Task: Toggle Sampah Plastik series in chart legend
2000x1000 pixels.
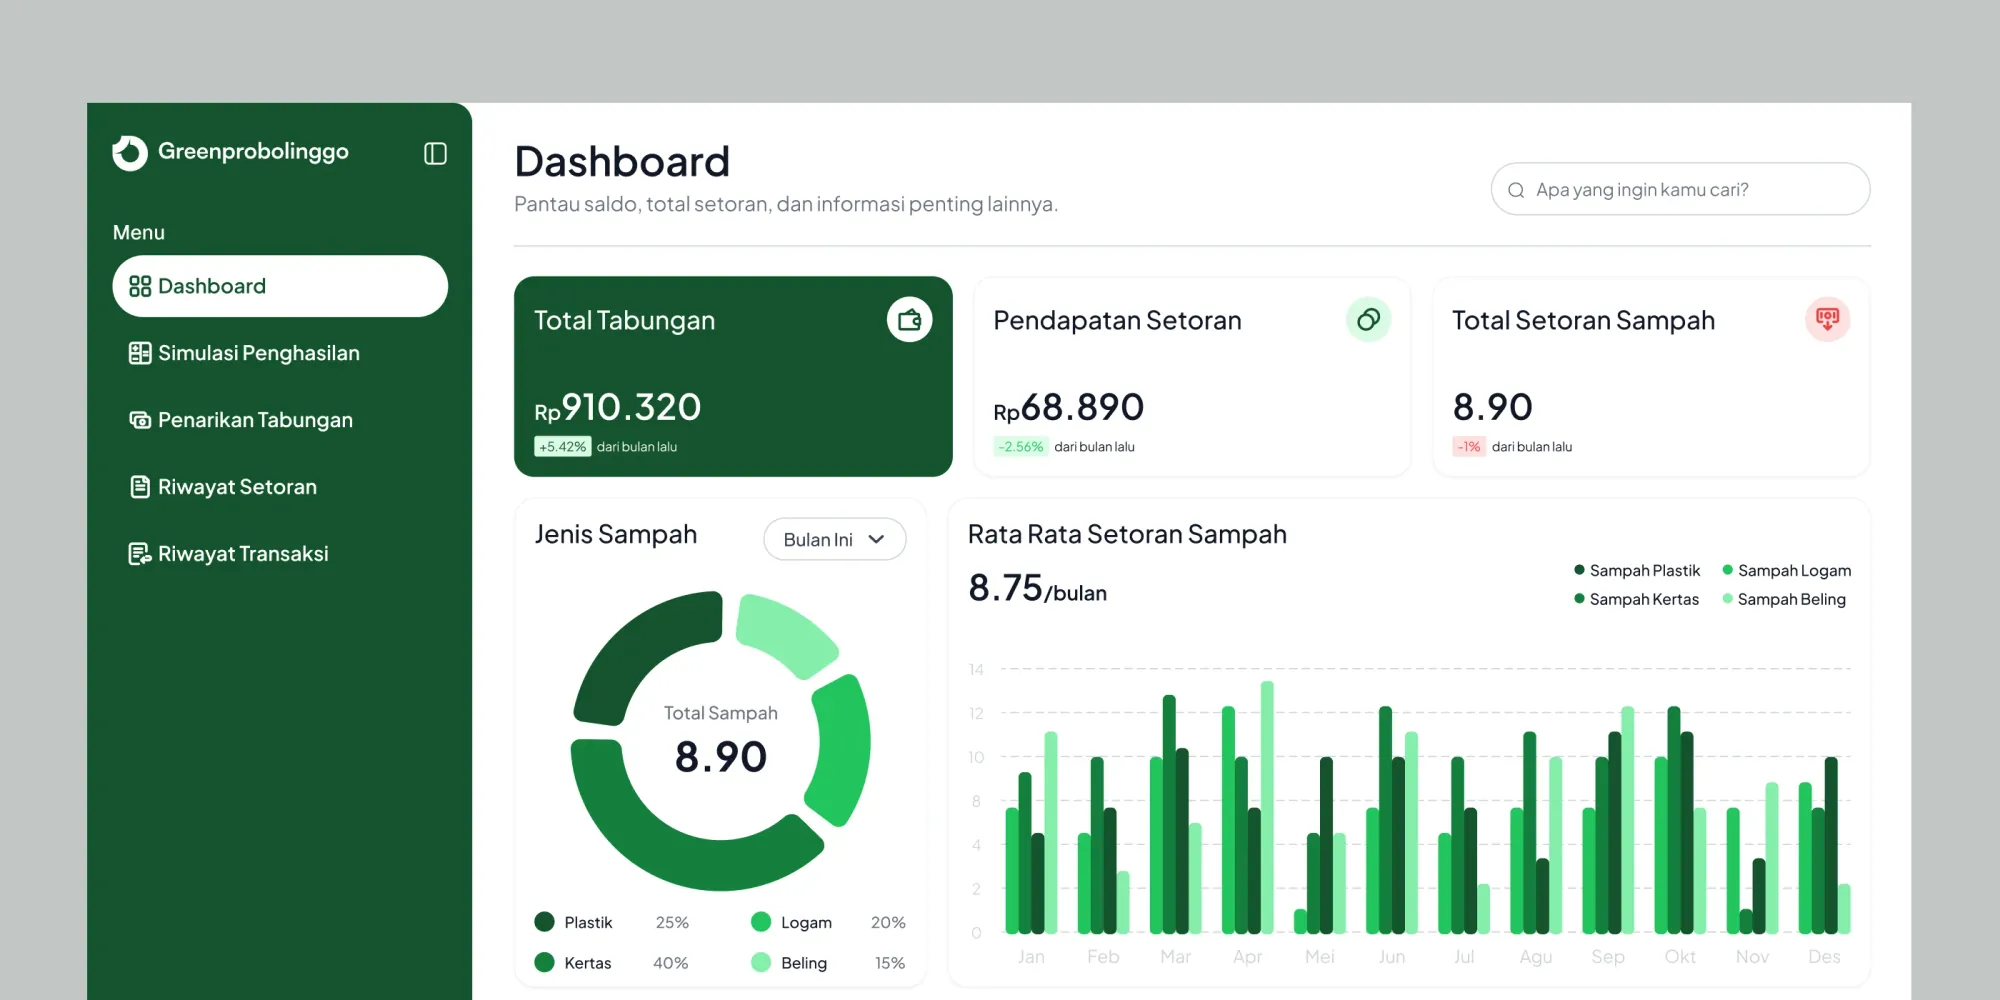Action: click(x=1636, y=570)
